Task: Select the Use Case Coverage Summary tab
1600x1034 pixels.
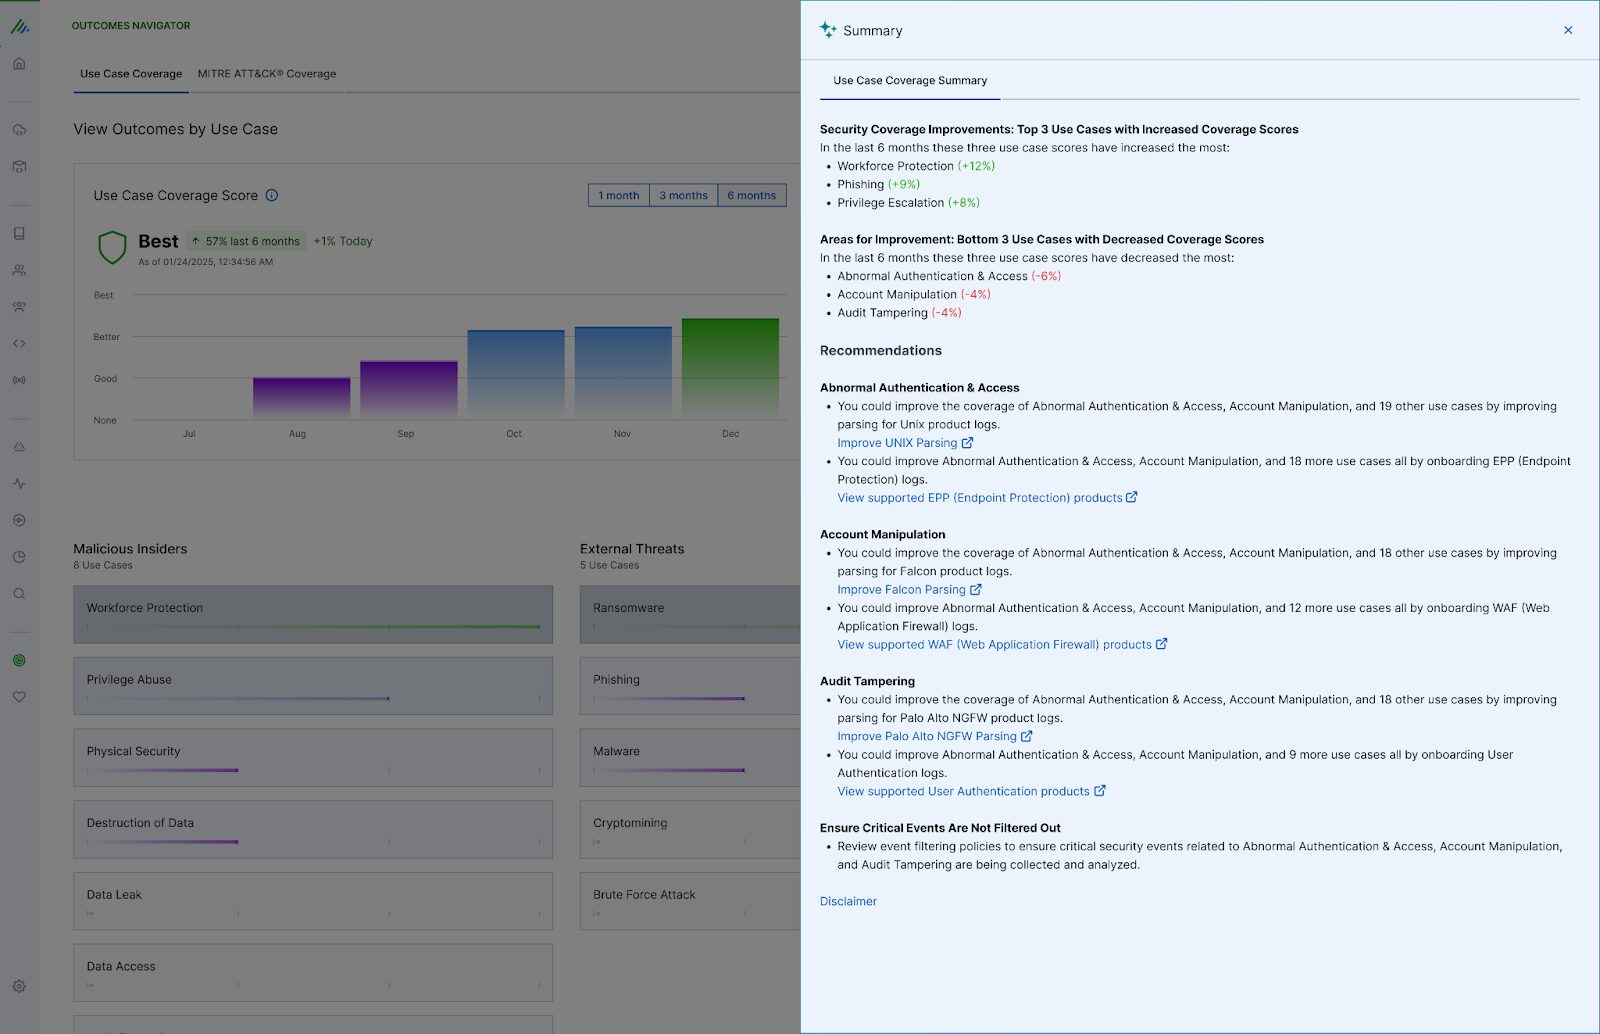Action: (910, 81)
